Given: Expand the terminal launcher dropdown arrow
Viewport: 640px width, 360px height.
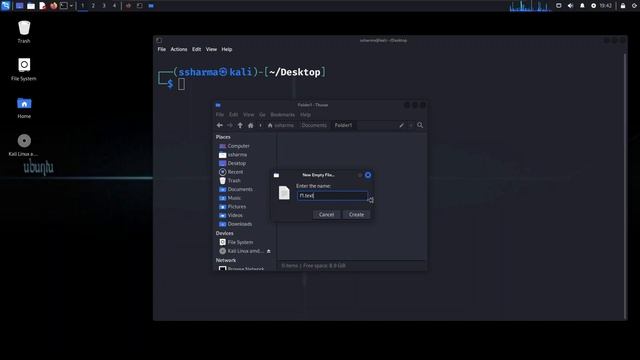Looking at the screenshot, I should (71, 6).
